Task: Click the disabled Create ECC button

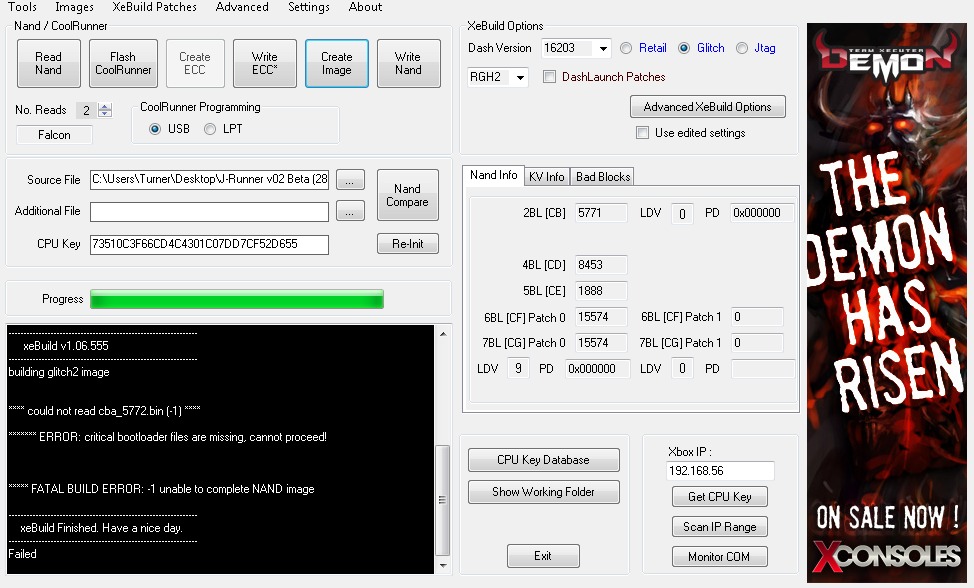Action: point(194,63)
